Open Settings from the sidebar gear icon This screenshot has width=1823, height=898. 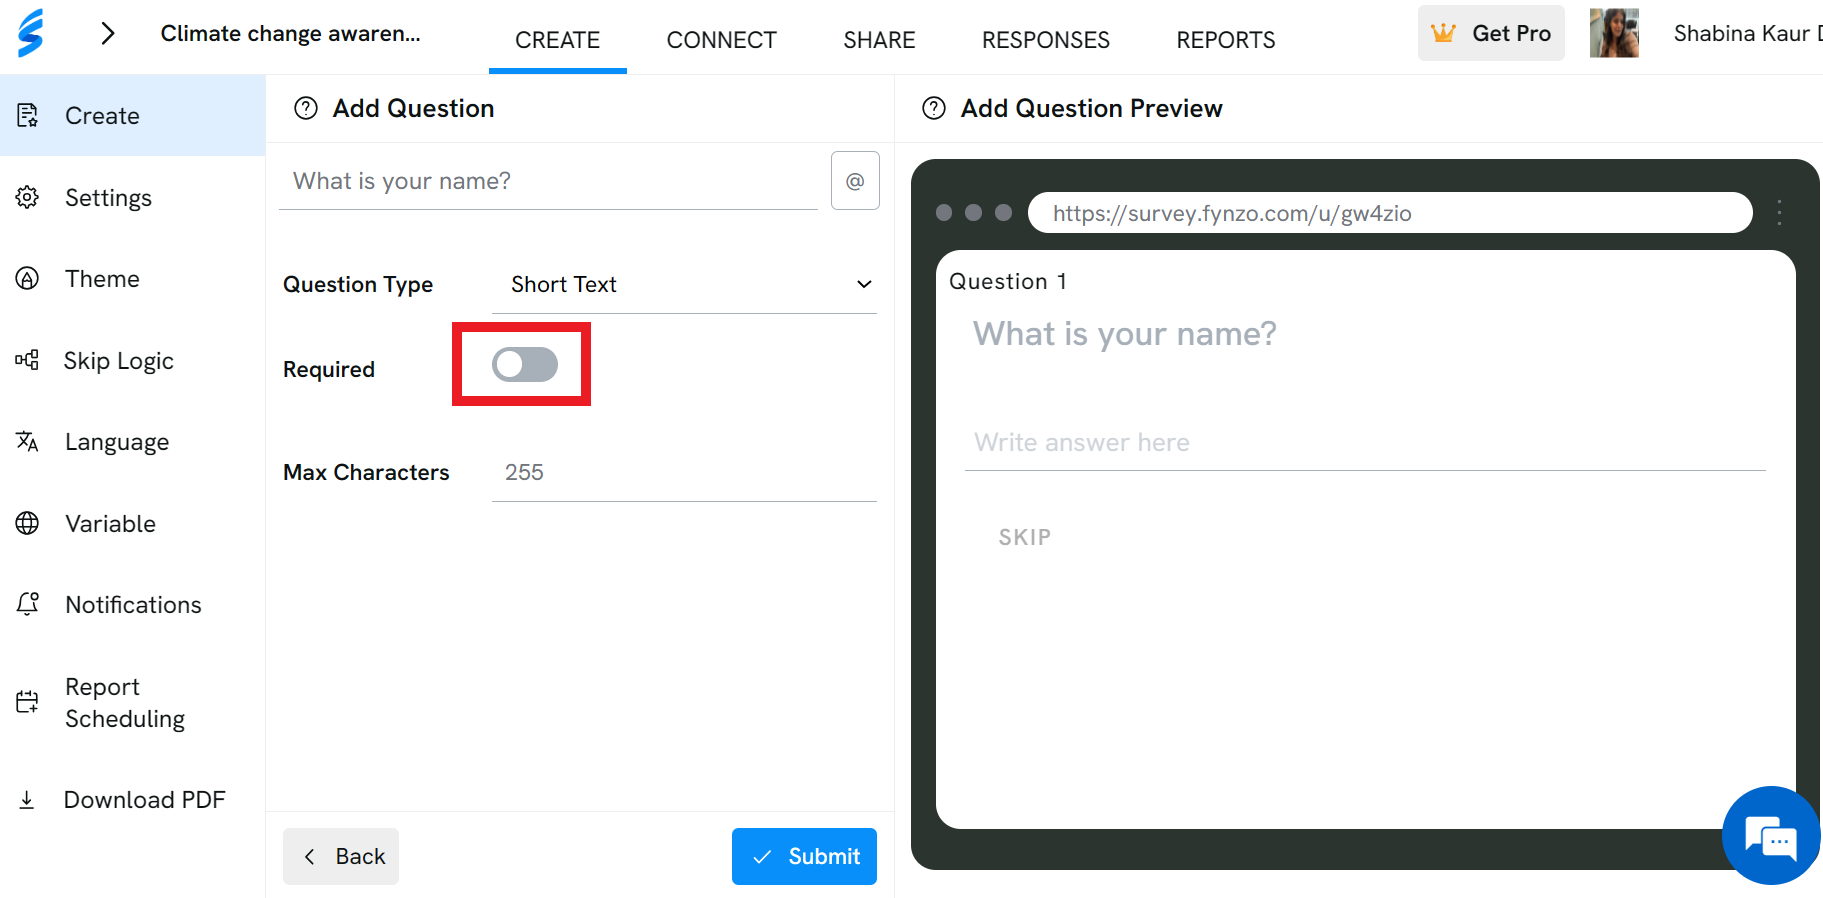pyautogui.click(x=28, y=197)
